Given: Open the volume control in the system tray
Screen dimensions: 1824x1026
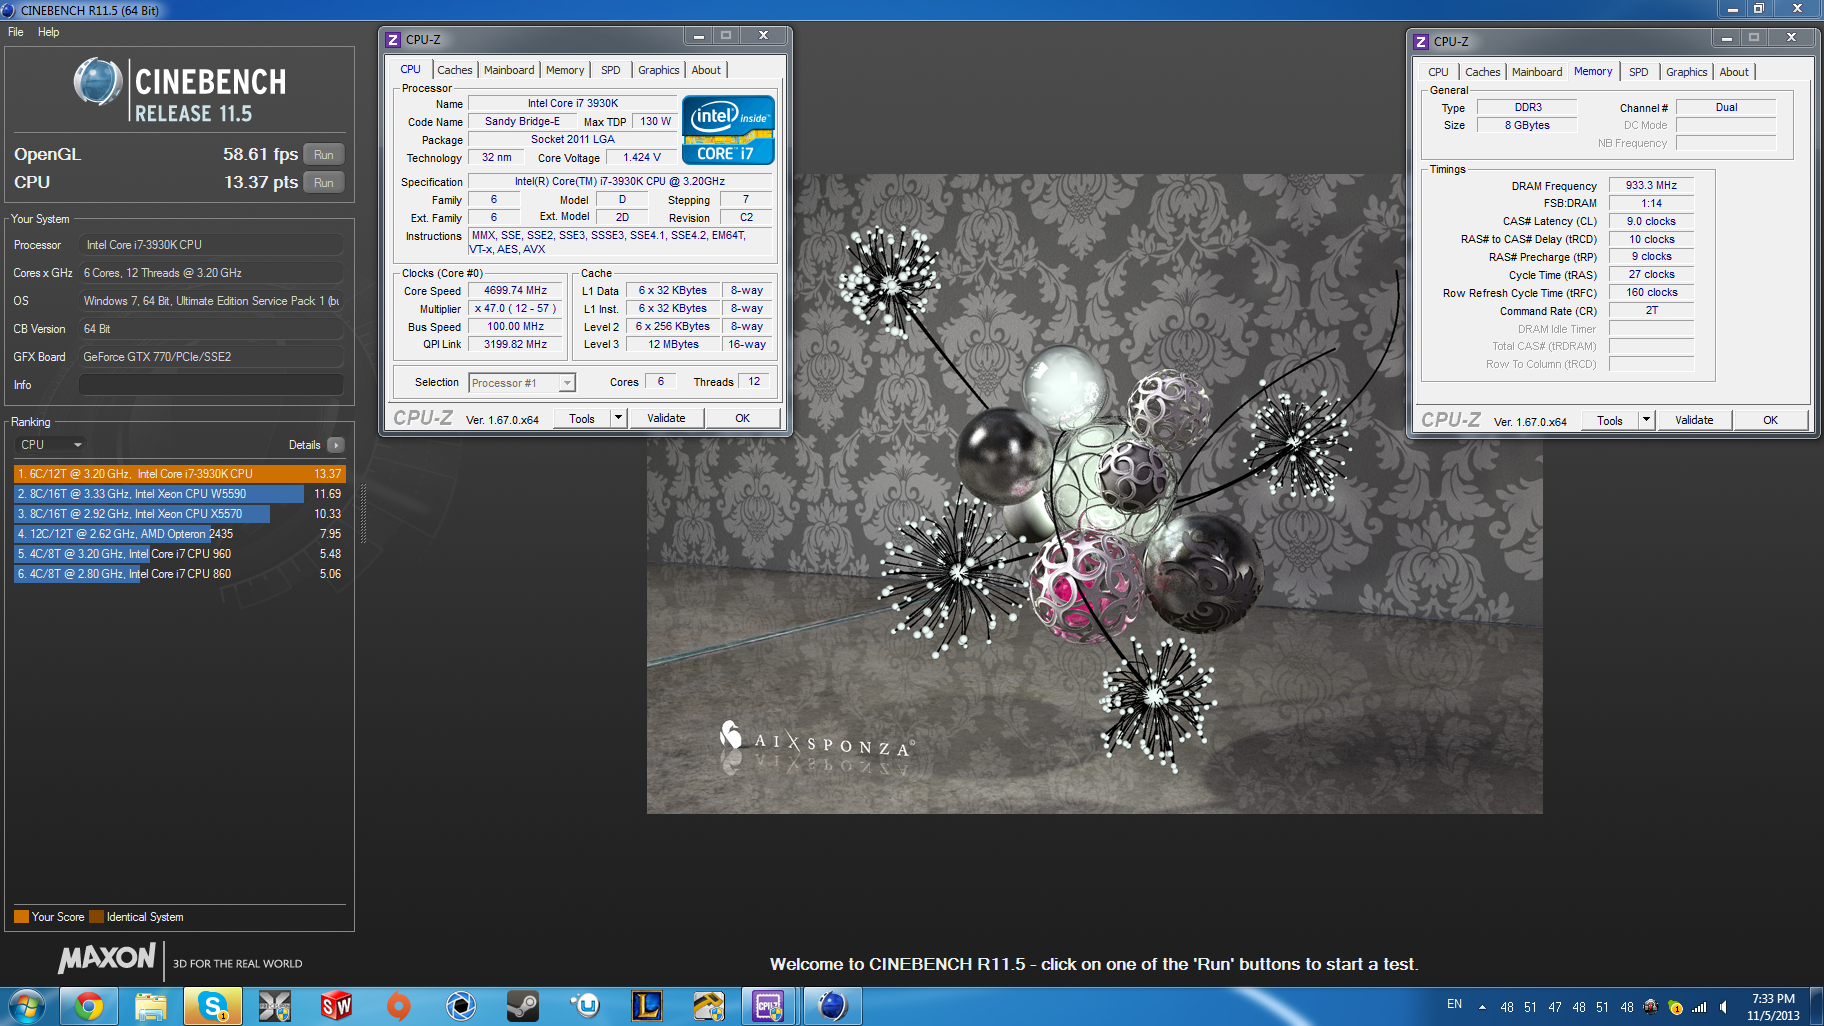Looking at the screenshot, I should pos(1723,1007).
